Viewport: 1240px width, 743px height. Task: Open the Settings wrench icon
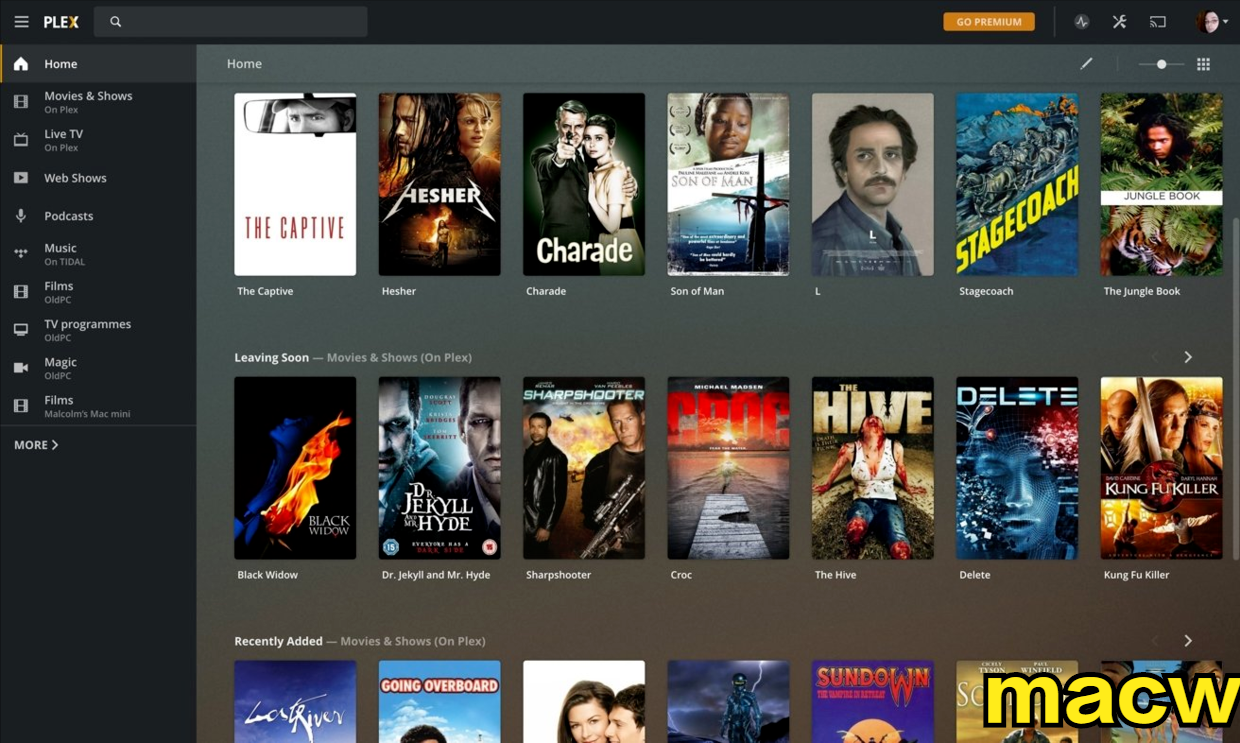click(1119, 22)
